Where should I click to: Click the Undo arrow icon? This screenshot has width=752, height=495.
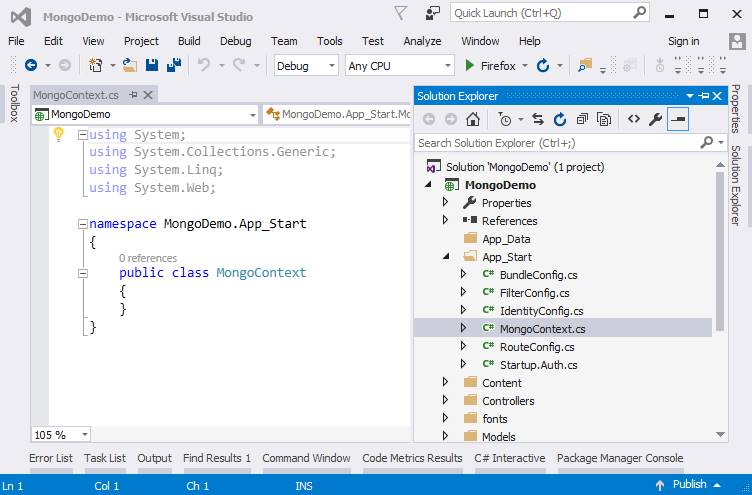(204, 65)
